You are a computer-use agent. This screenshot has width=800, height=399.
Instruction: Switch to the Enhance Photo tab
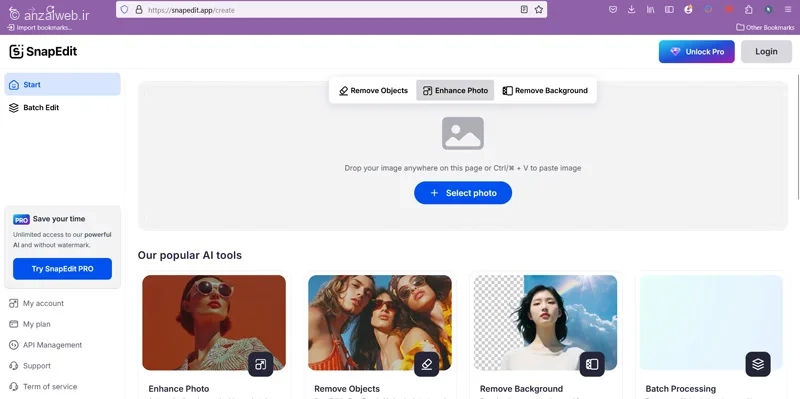click(x=455, y=90)
